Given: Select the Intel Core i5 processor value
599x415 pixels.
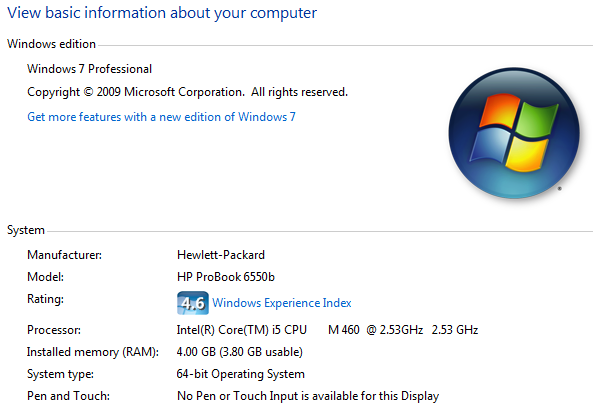Looking at the screenshot, I should 327,330.
